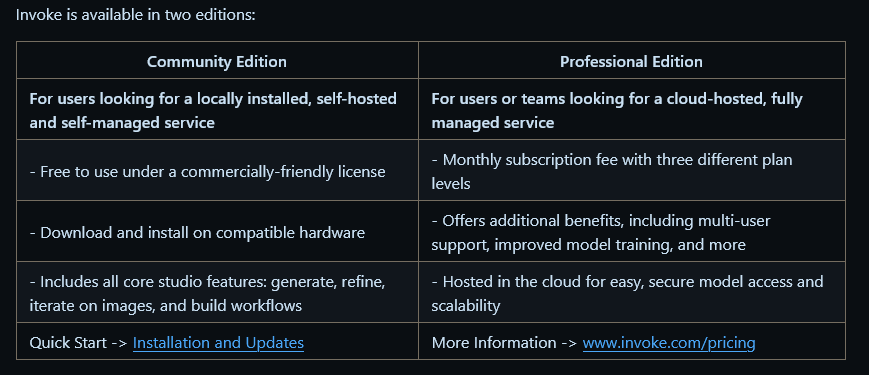Click the Professional Edition column header
This screenshot has height=375, width=869.
point(632,60)
